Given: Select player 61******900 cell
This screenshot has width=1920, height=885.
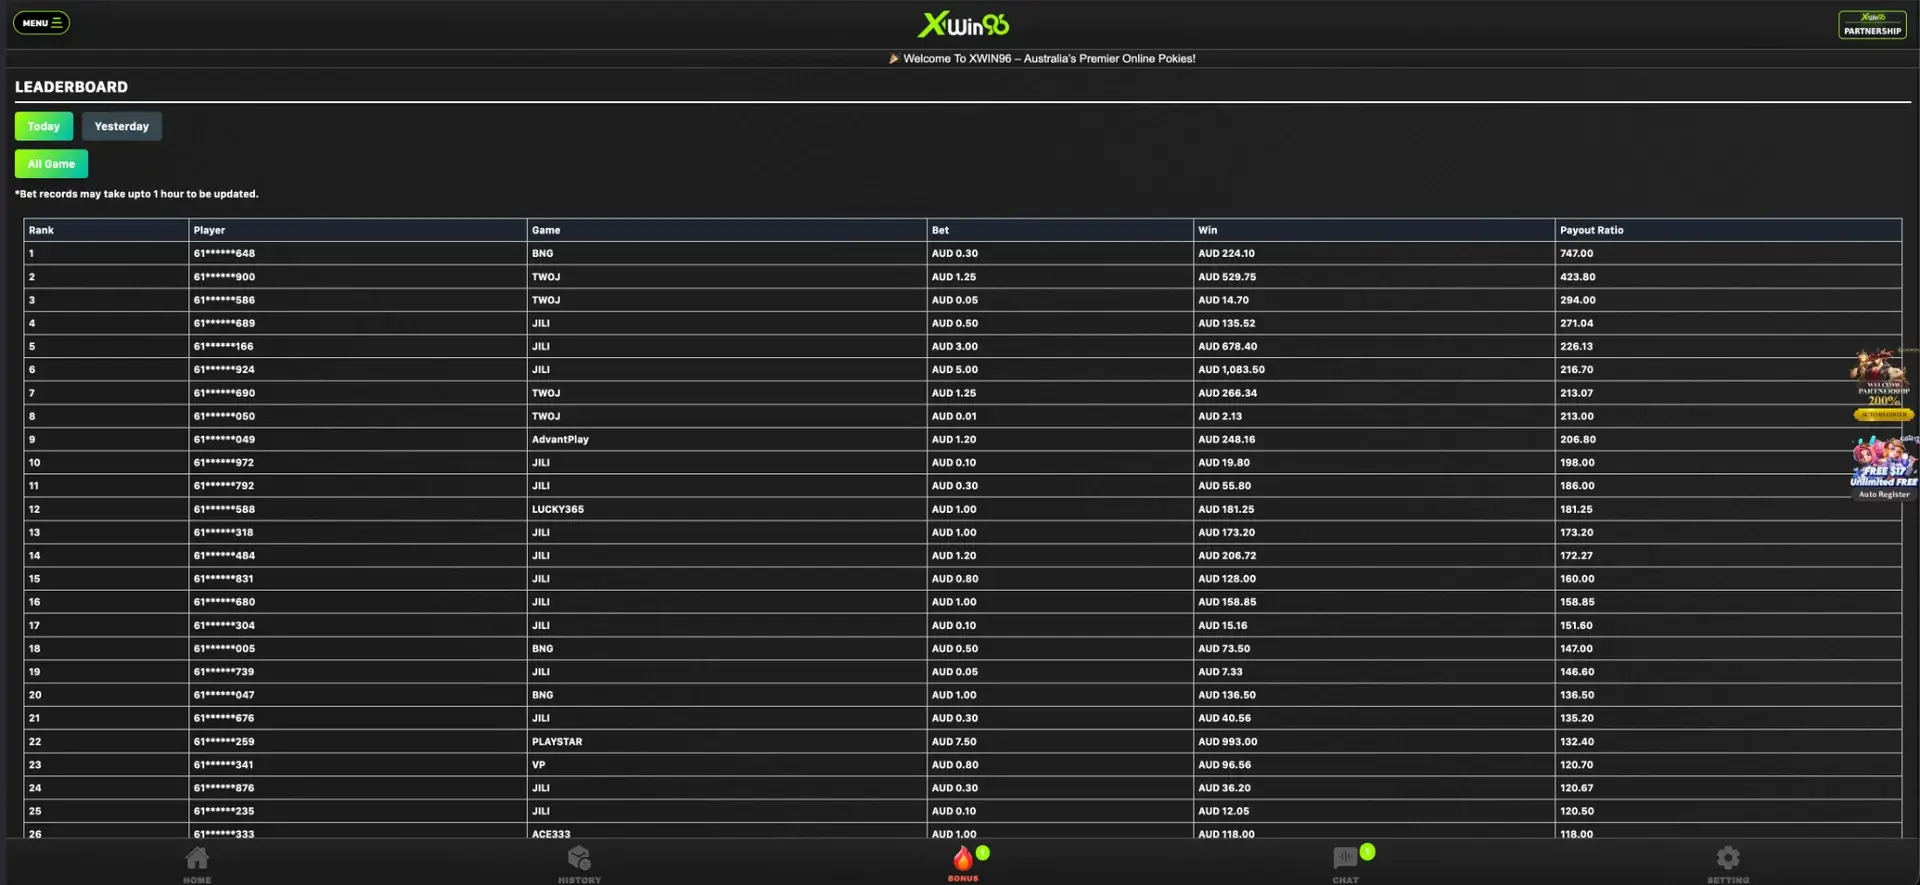Looking at the screenshot, I should [358, 277].
